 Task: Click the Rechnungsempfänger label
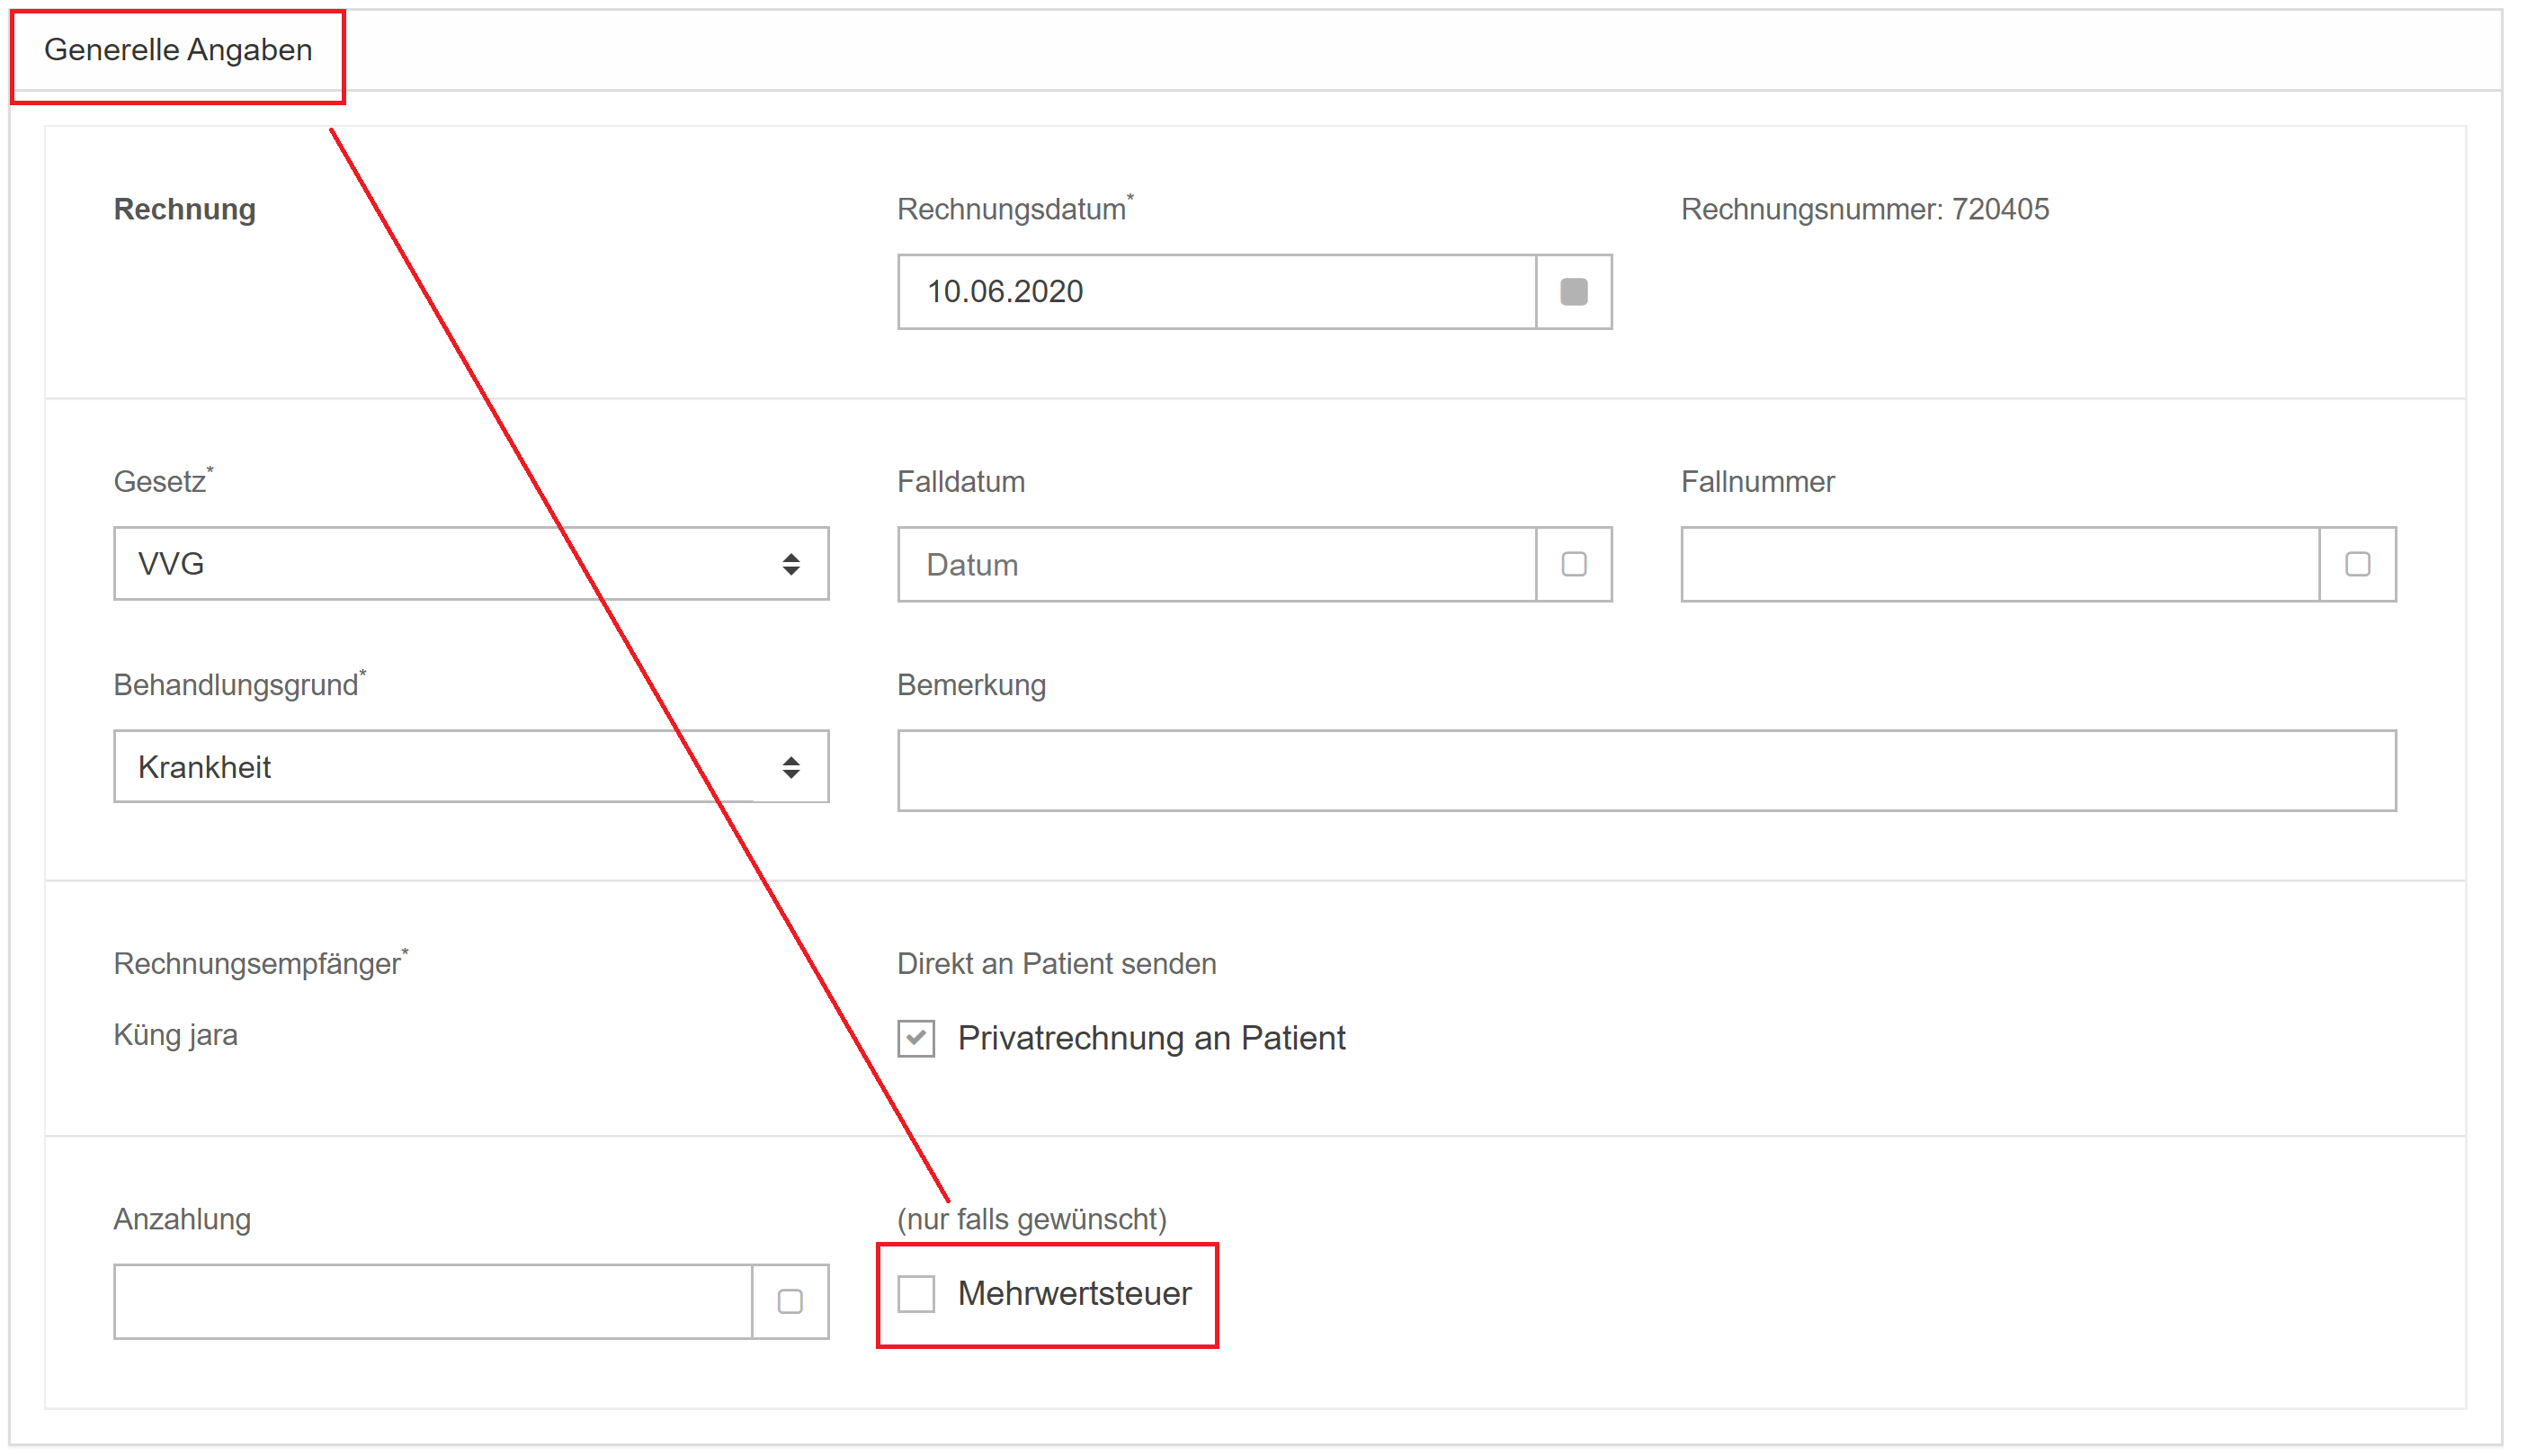click(x=261, y=963)
